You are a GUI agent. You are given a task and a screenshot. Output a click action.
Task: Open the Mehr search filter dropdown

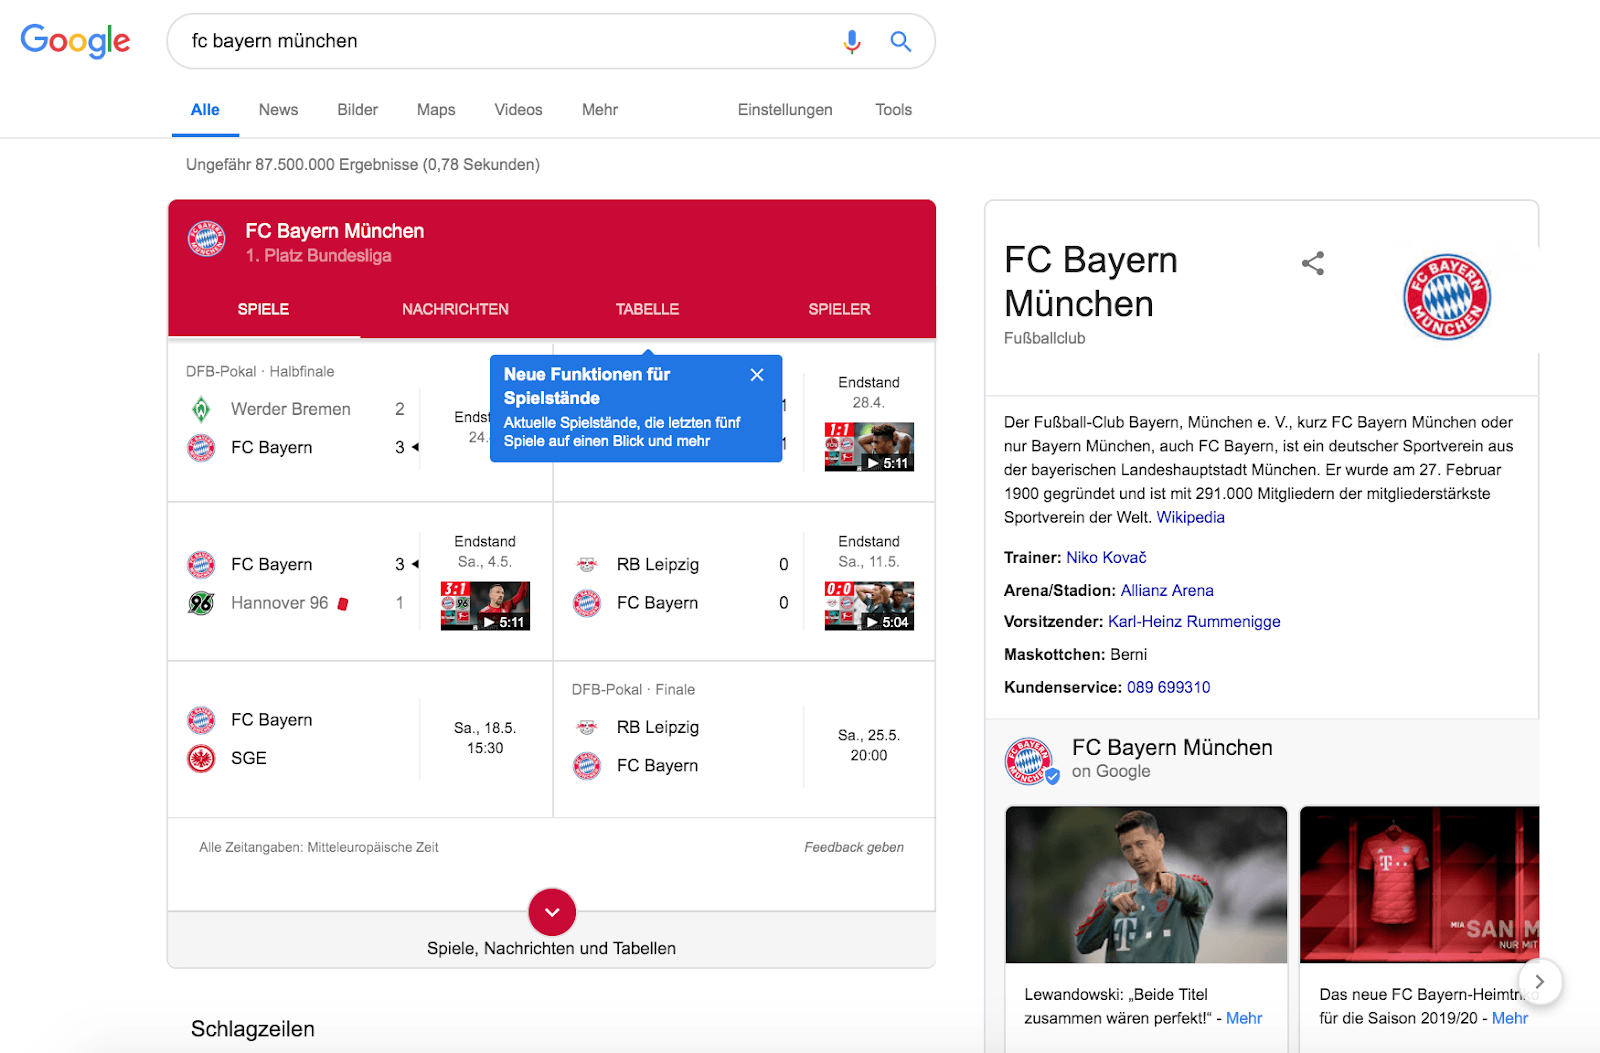600,110
